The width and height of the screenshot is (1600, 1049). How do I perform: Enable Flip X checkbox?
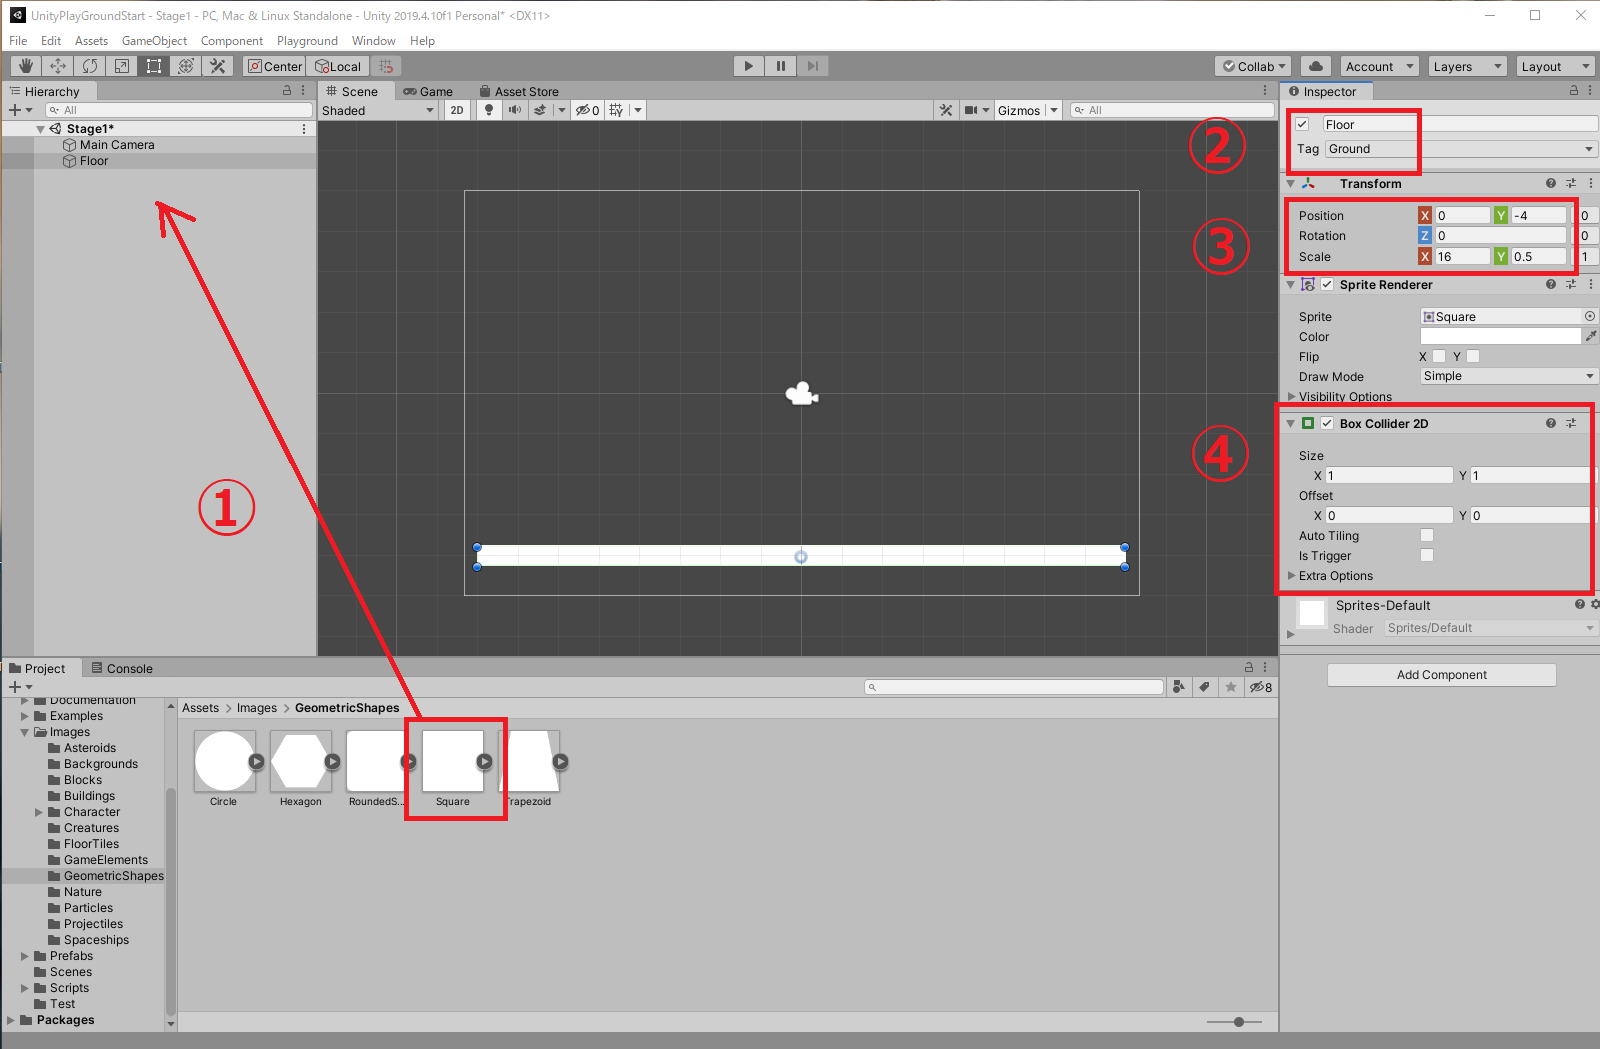click(x=1439, y=356)
